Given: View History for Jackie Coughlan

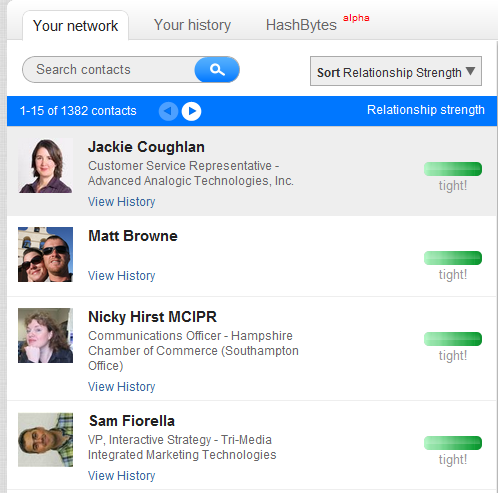Looking at the screenshot, I should 121,202.
